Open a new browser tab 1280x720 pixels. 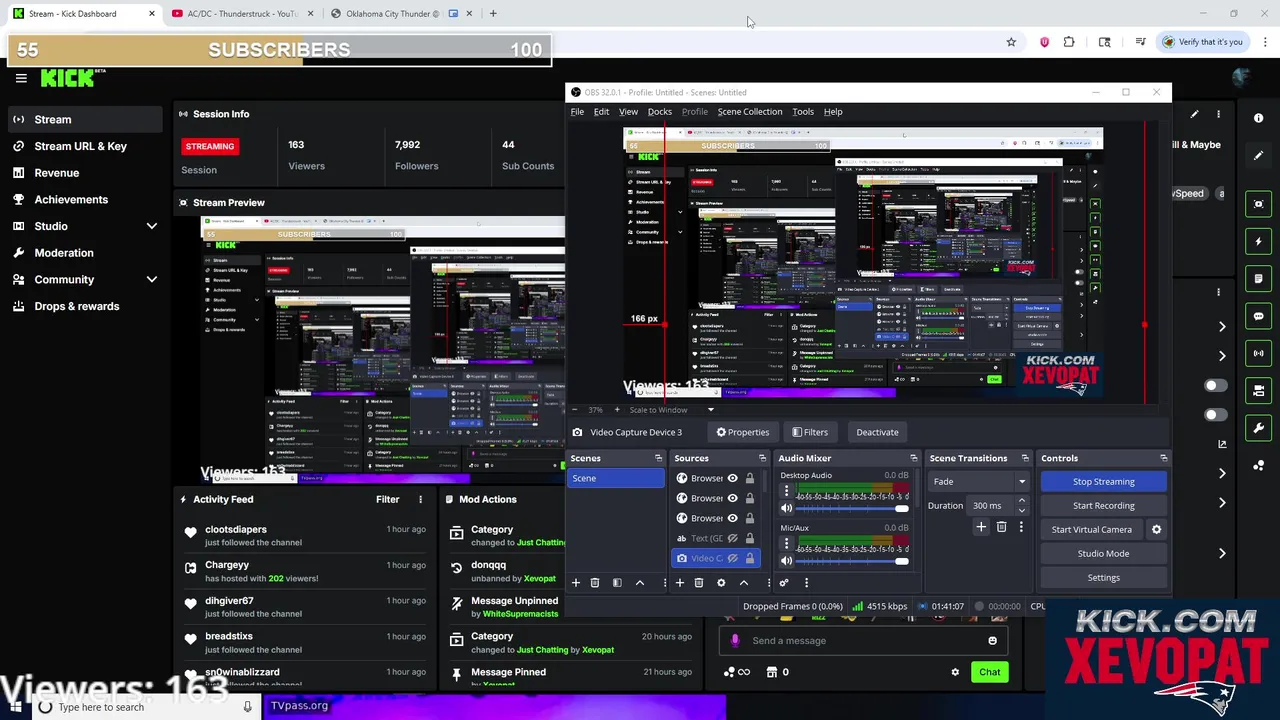point(493,14)
